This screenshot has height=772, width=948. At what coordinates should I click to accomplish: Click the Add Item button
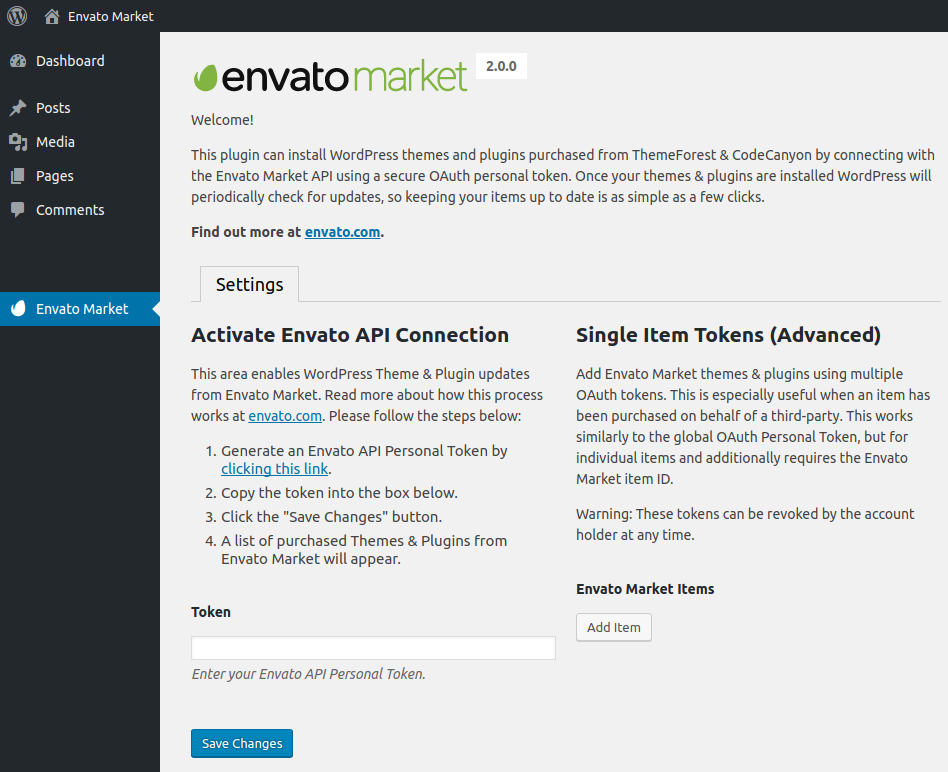[x=614, y=628]
